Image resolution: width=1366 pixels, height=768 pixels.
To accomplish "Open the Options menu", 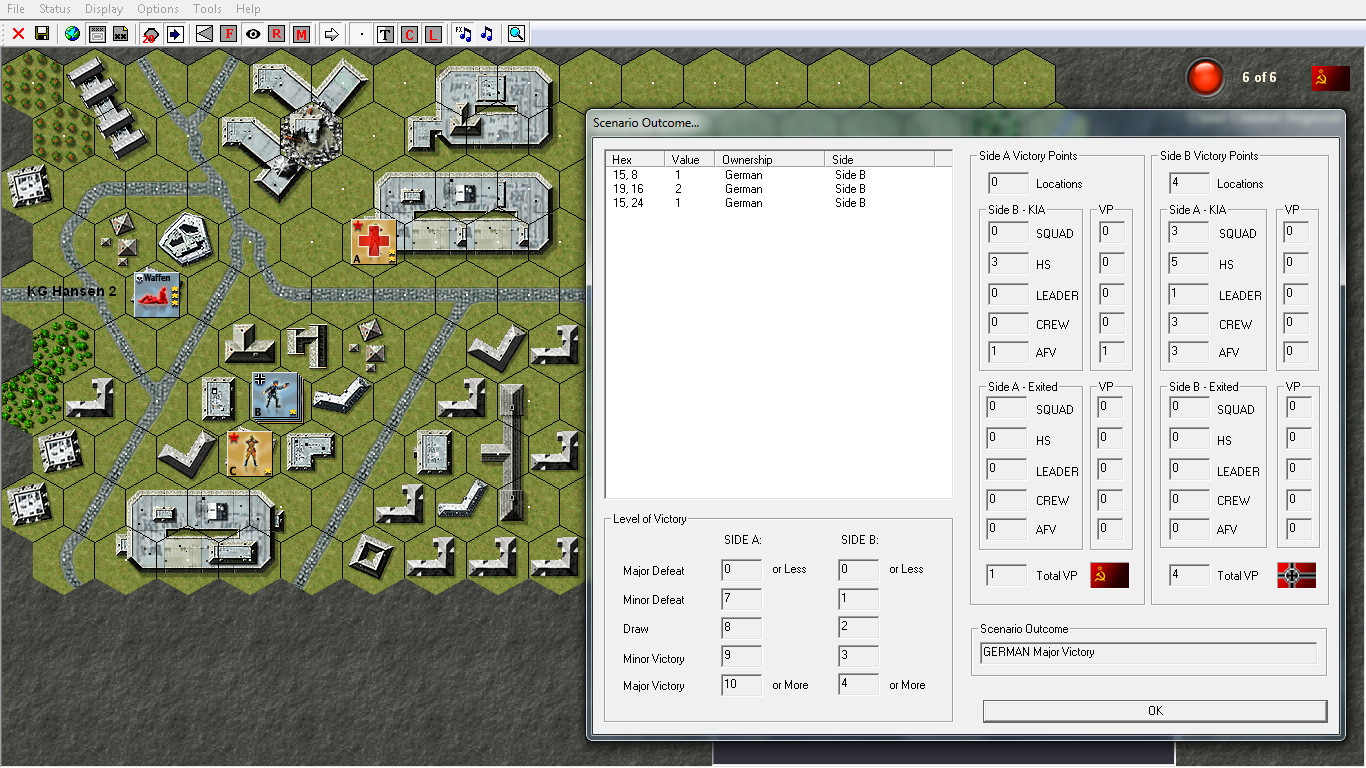I will [x=158, y=9].
